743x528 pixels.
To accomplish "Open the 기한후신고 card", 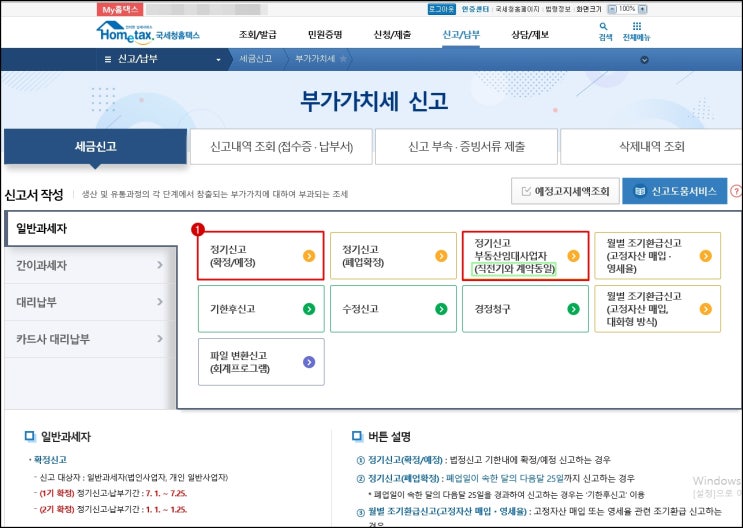I will tap(261, 309).
